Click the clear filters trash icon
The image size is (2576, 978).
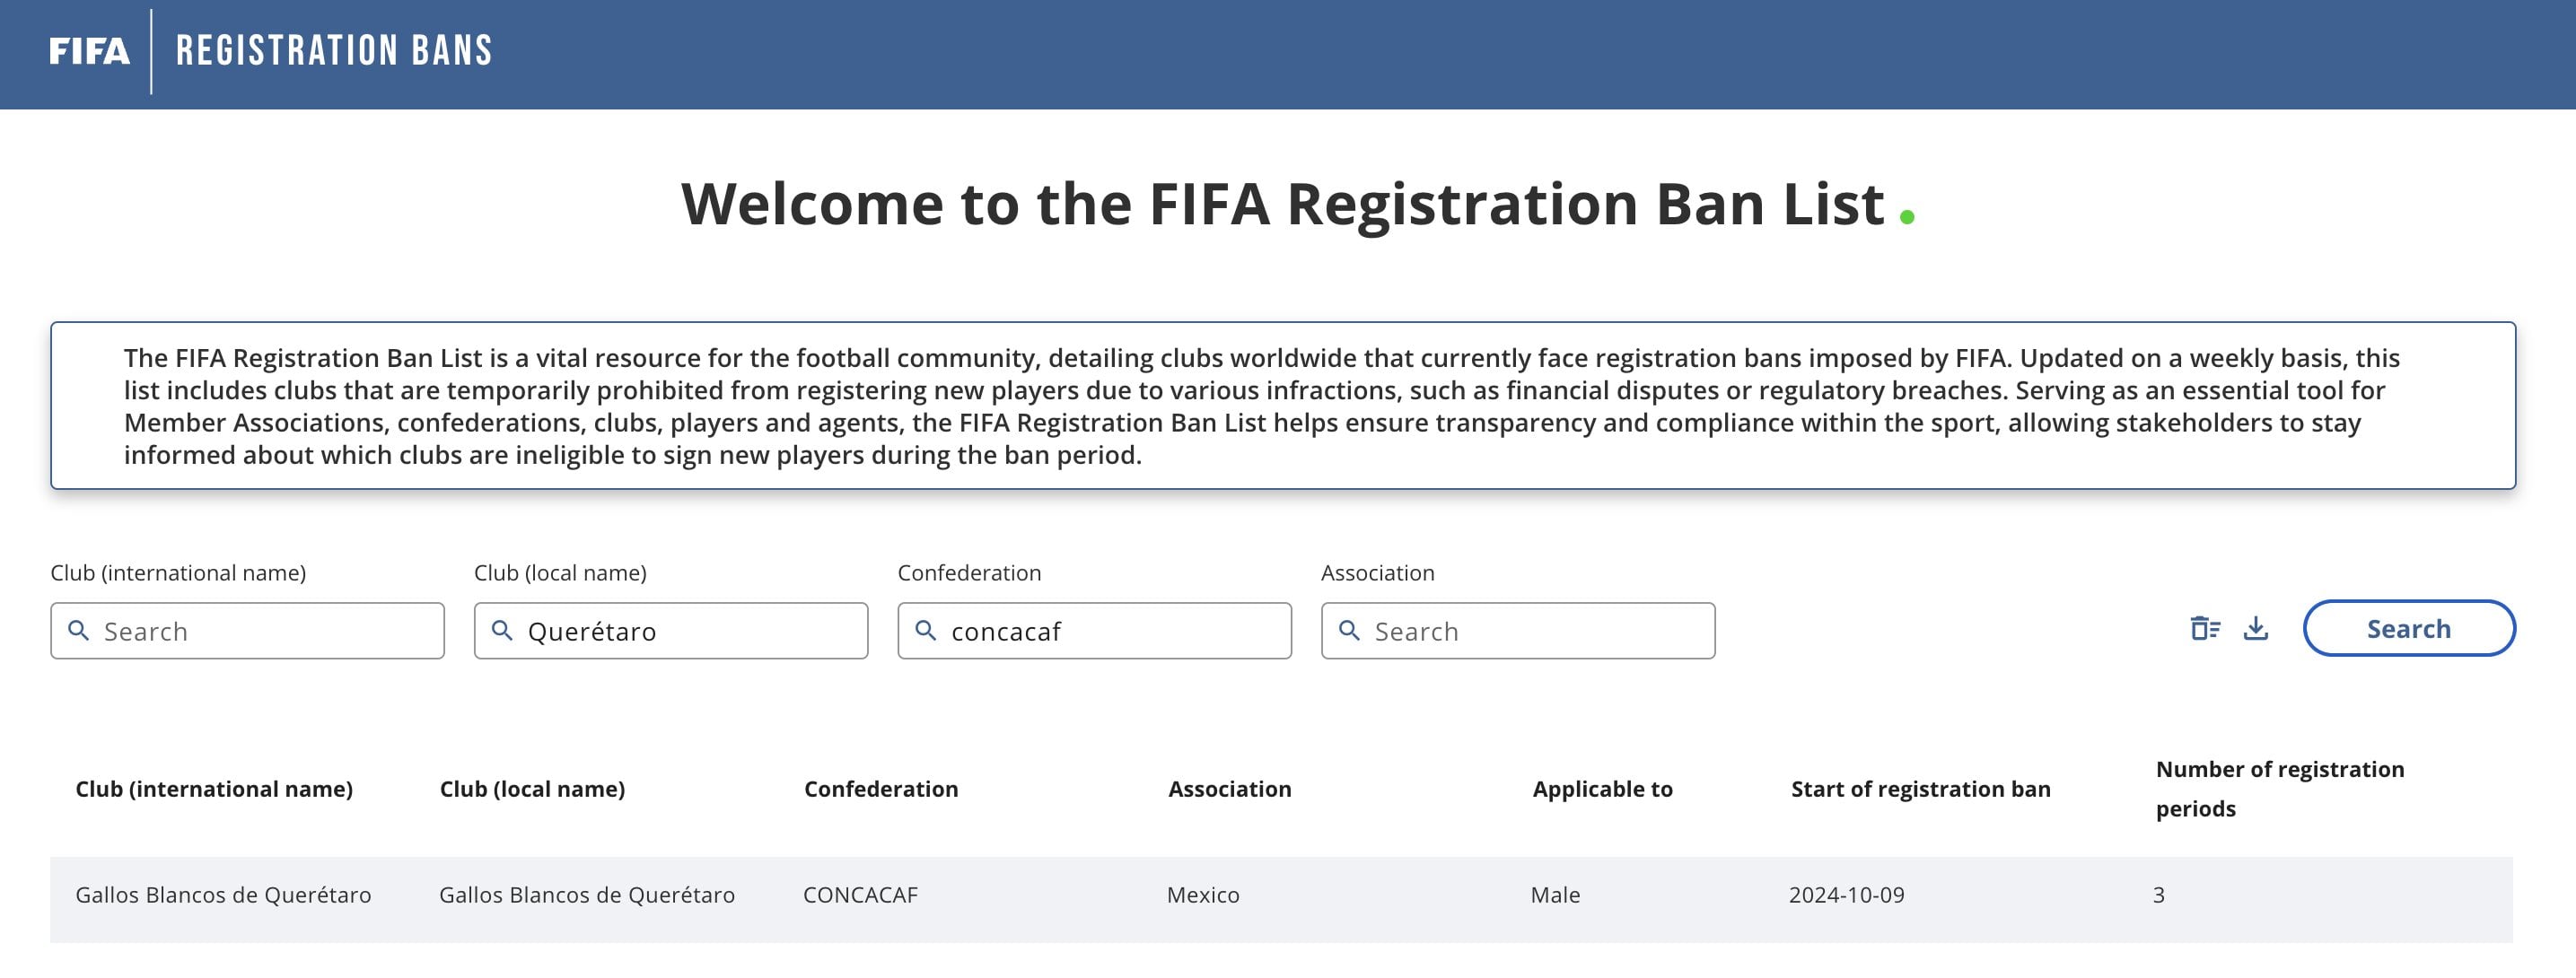click(2204, 629)
